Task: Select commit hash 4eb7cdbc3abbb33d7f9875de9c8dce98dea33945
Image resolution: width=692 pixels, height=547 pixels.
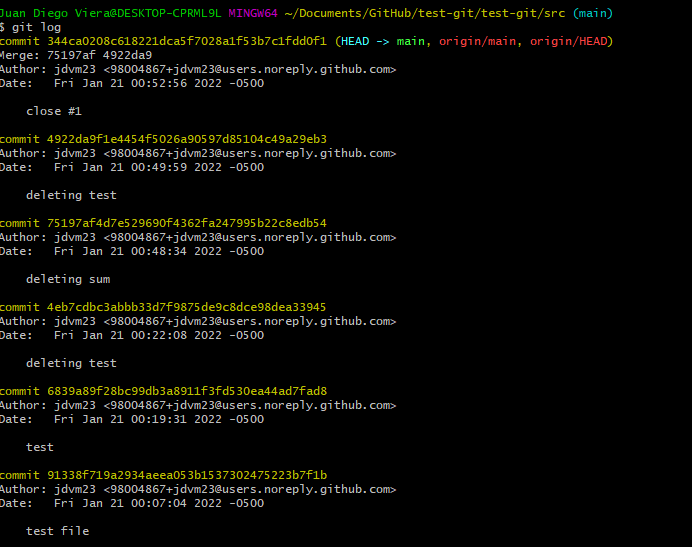Action: point(186,307)
